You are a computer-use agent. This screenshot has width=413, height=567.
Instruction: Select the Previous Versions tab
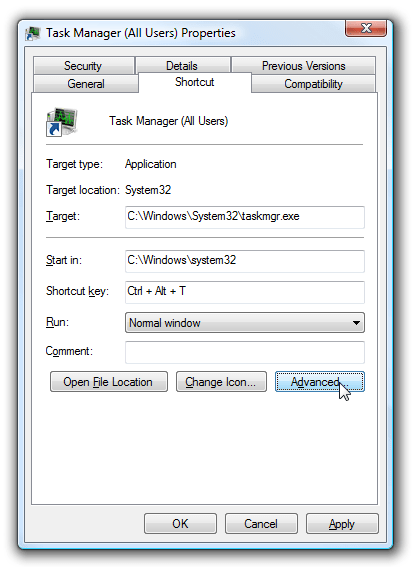coord(304,65)
